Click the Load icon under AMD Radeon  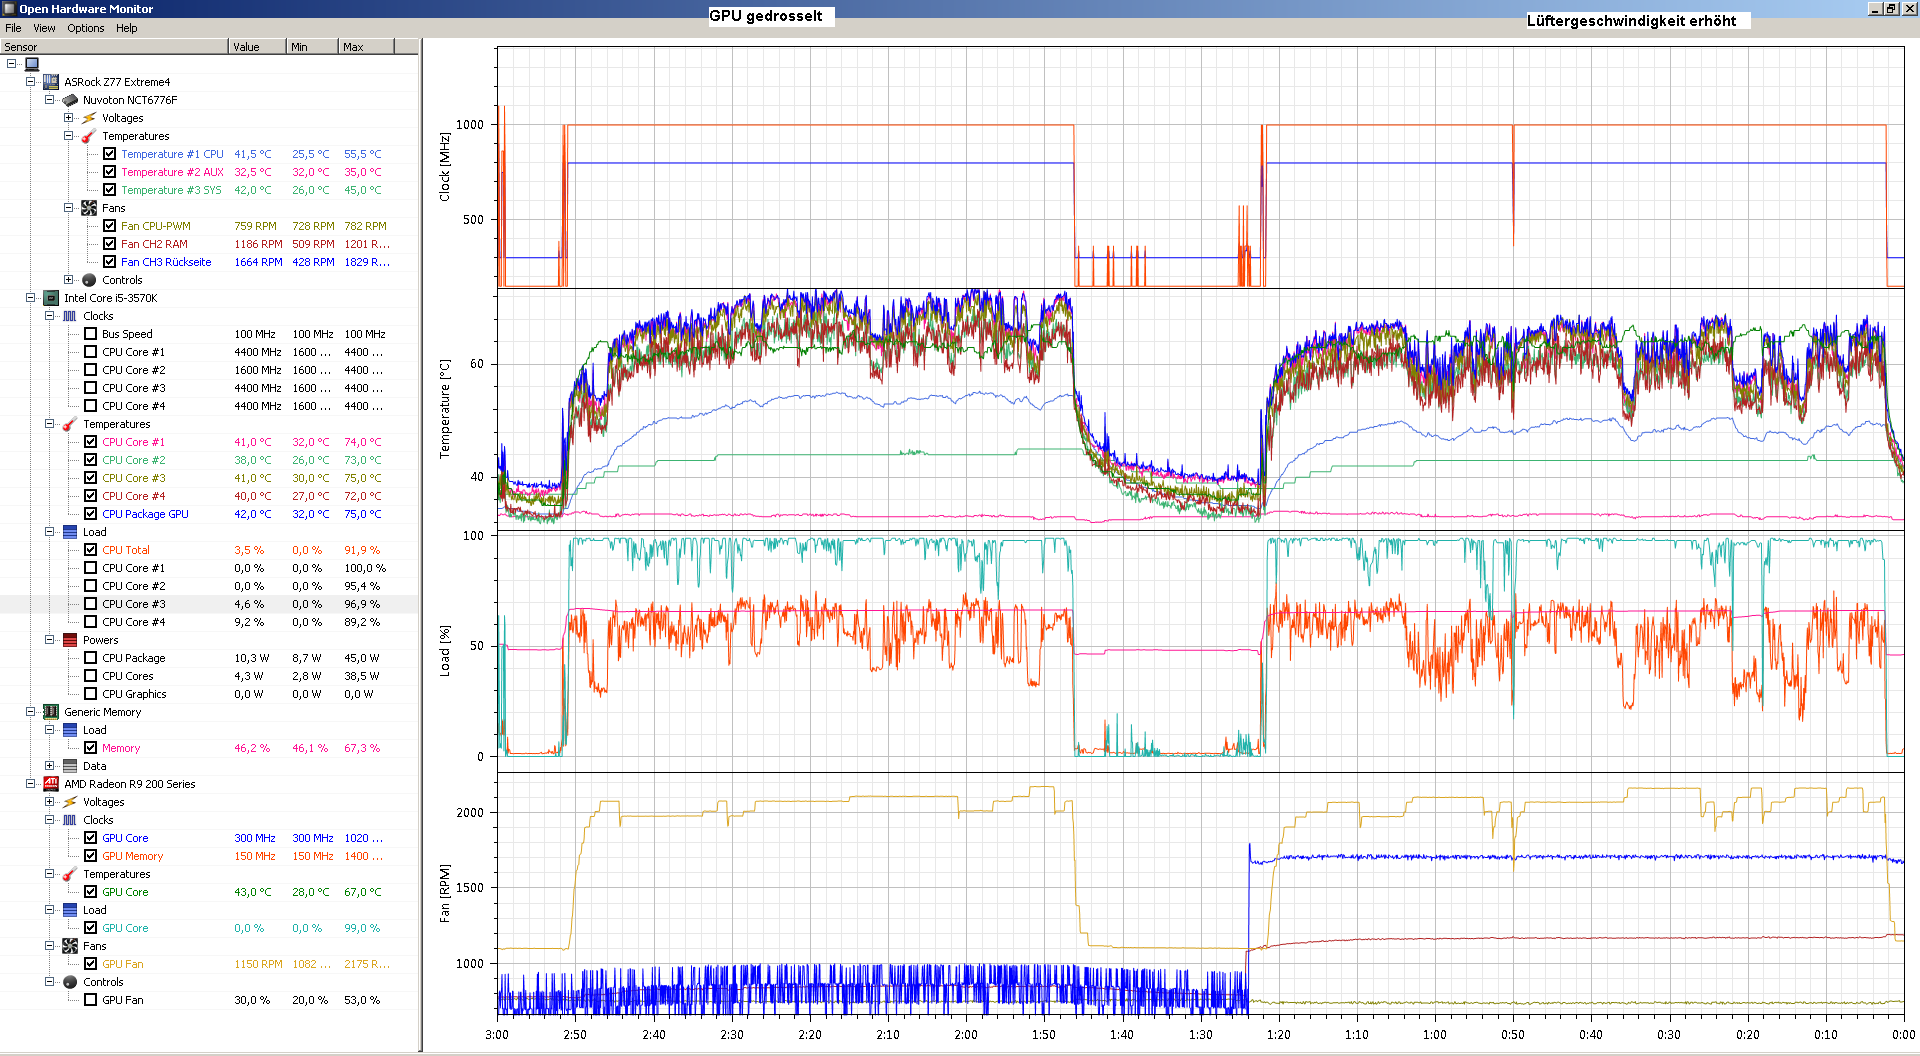click(70, 910)
